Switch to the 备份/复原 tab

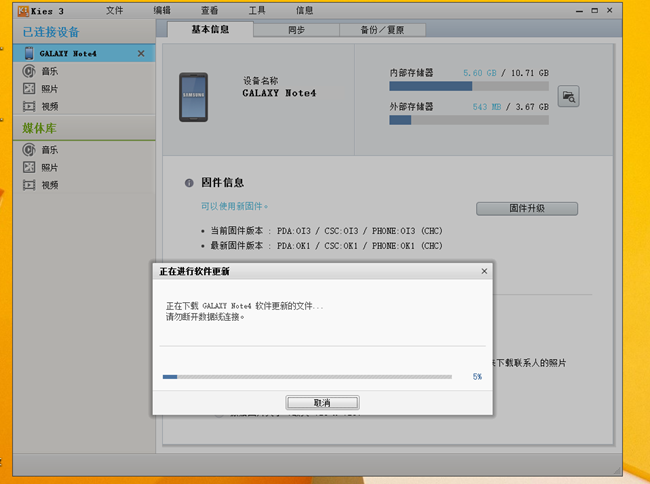coord(382,30)
